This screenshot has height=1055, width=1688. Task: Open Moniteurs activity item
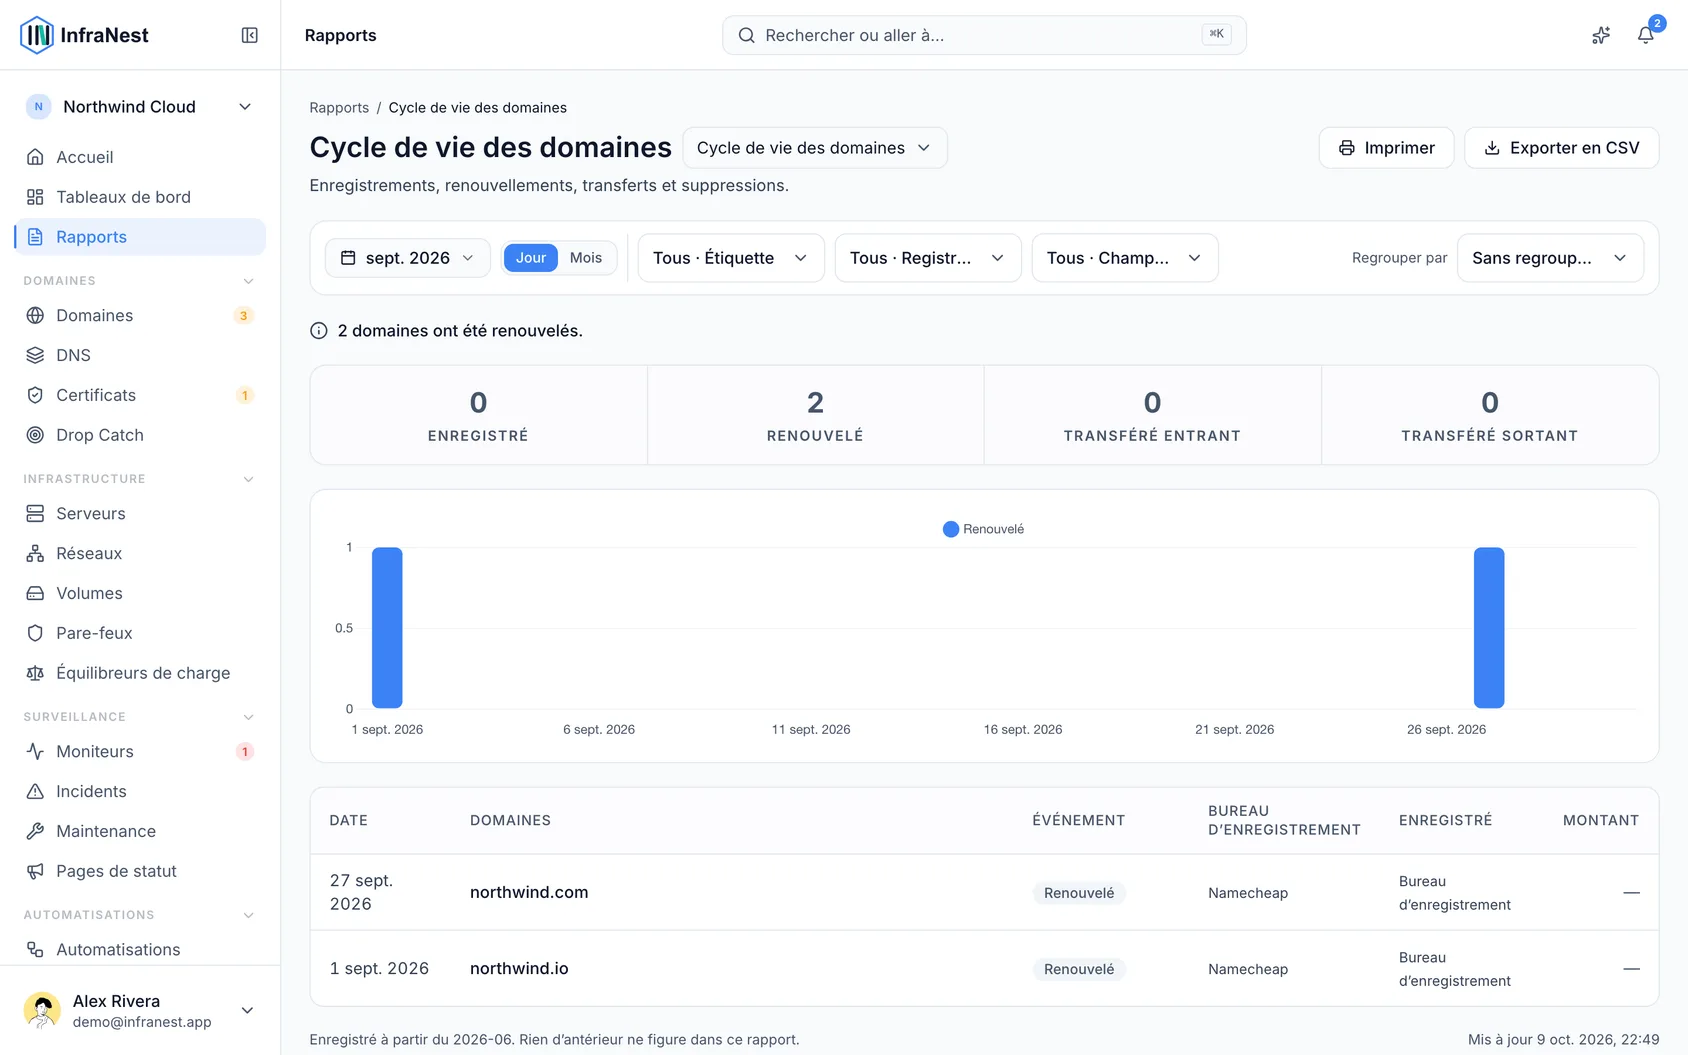tap(140, 751)
